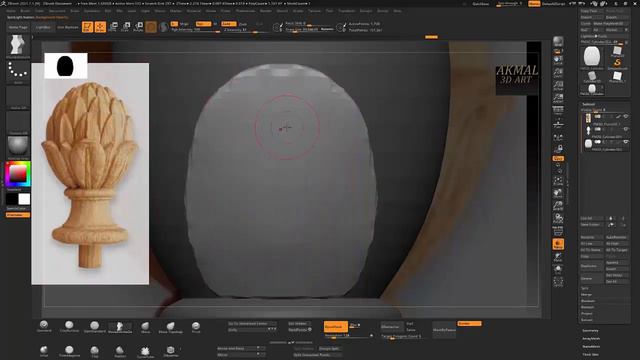Click the Zoom canvas icon
The height and width of the screenshot is (360, 640).
tap(558, 73)
